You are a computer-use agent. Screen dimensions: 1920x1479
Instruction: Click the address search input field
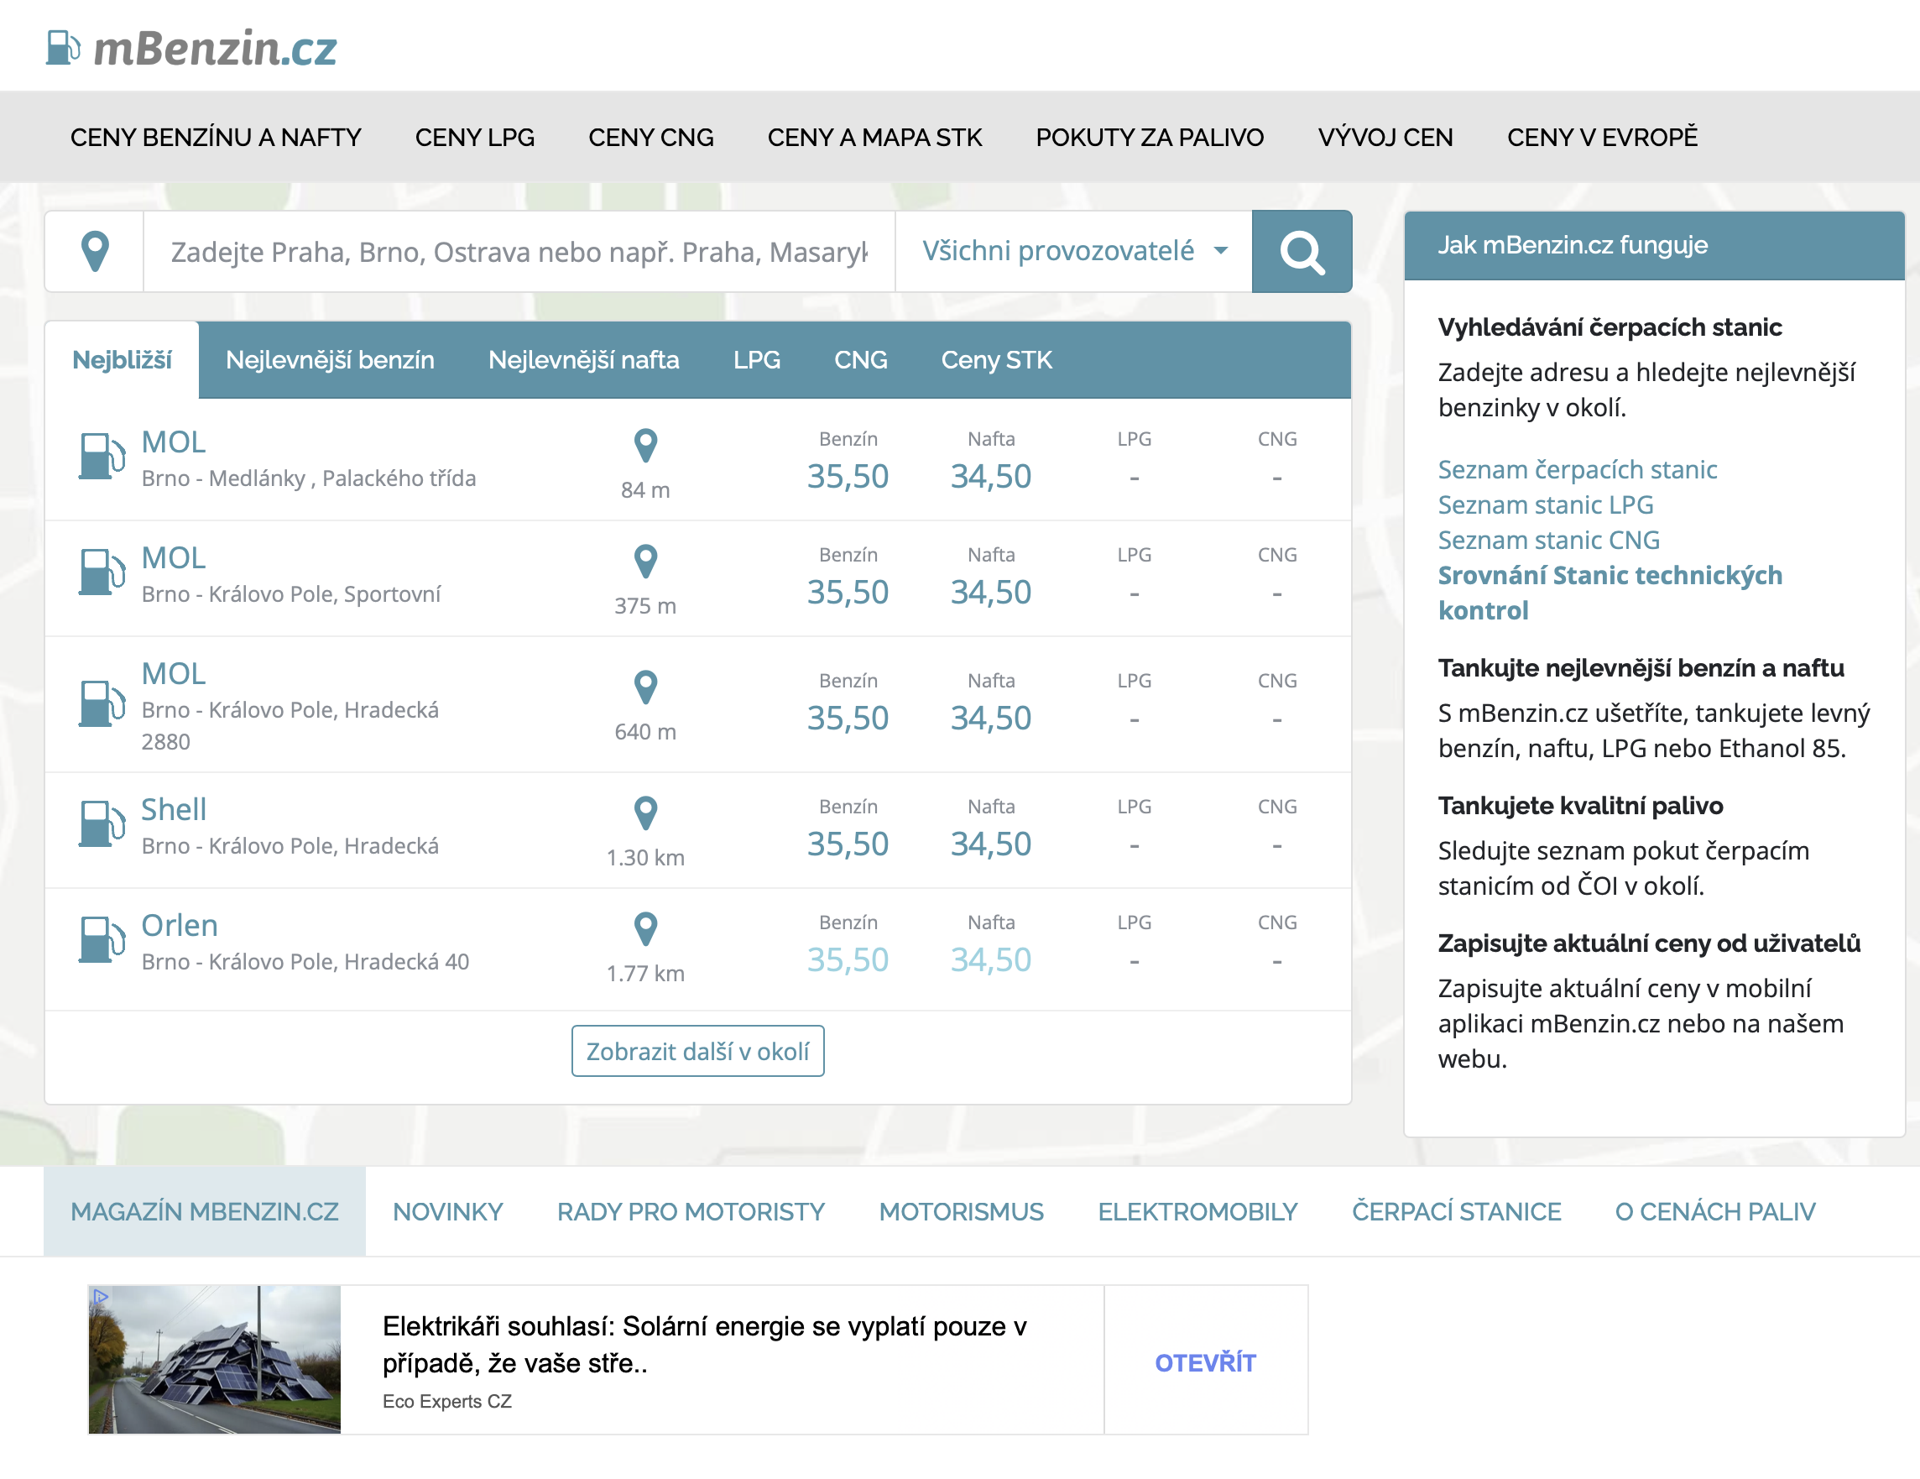(x=519, y=251)
